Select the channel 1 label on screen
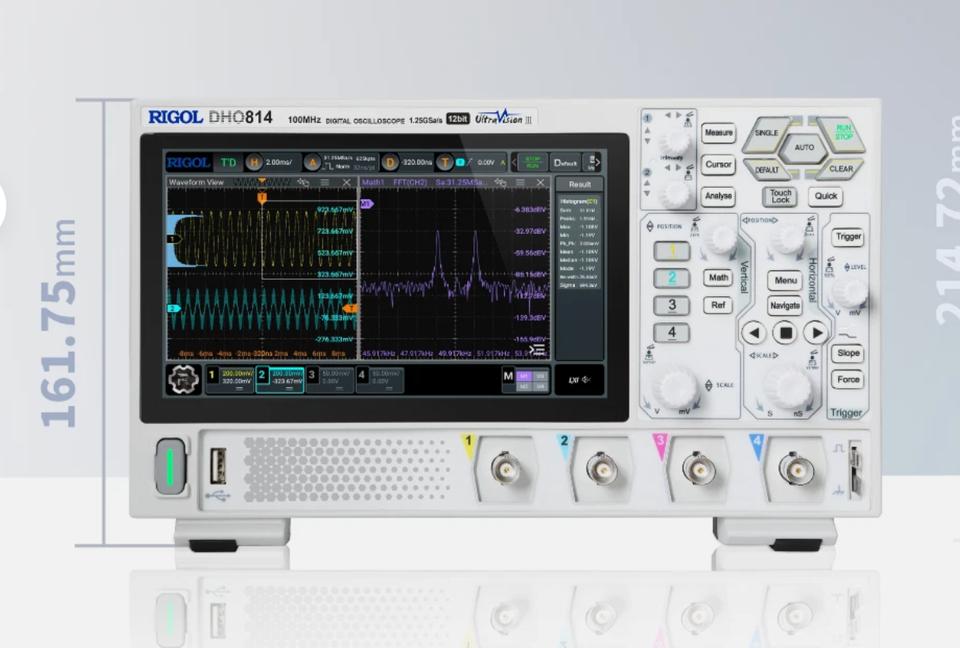960x648 pixels. click(x=212, y=375)
